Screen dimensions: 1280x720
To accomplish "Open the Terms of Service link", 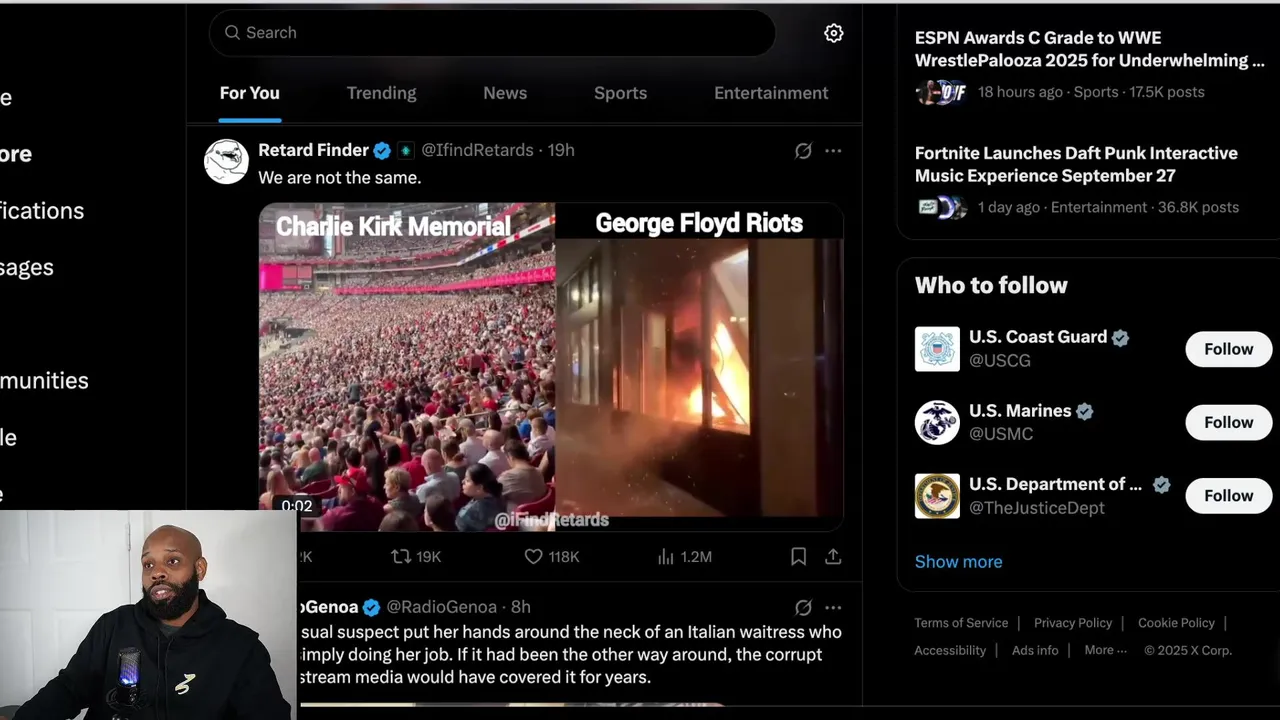I will tap(961, 623).
